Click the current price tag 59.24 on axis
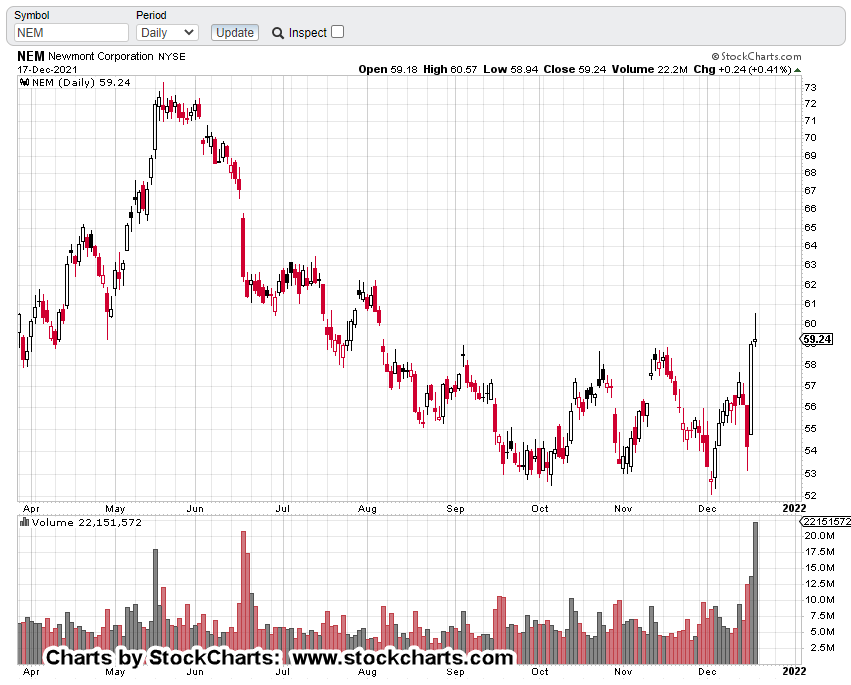Screen dimensions: 851x685 pos(817,340)
